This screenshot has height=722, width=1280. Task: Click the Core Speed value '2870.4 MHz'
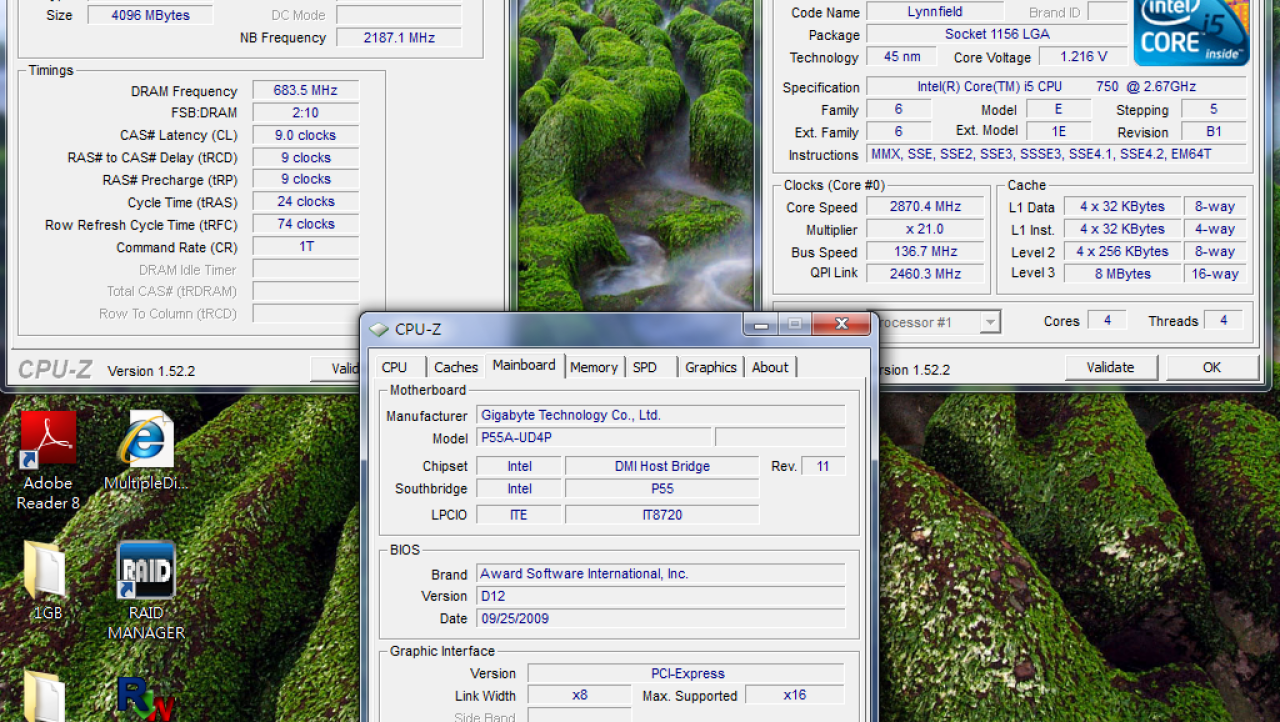[925, 206]
